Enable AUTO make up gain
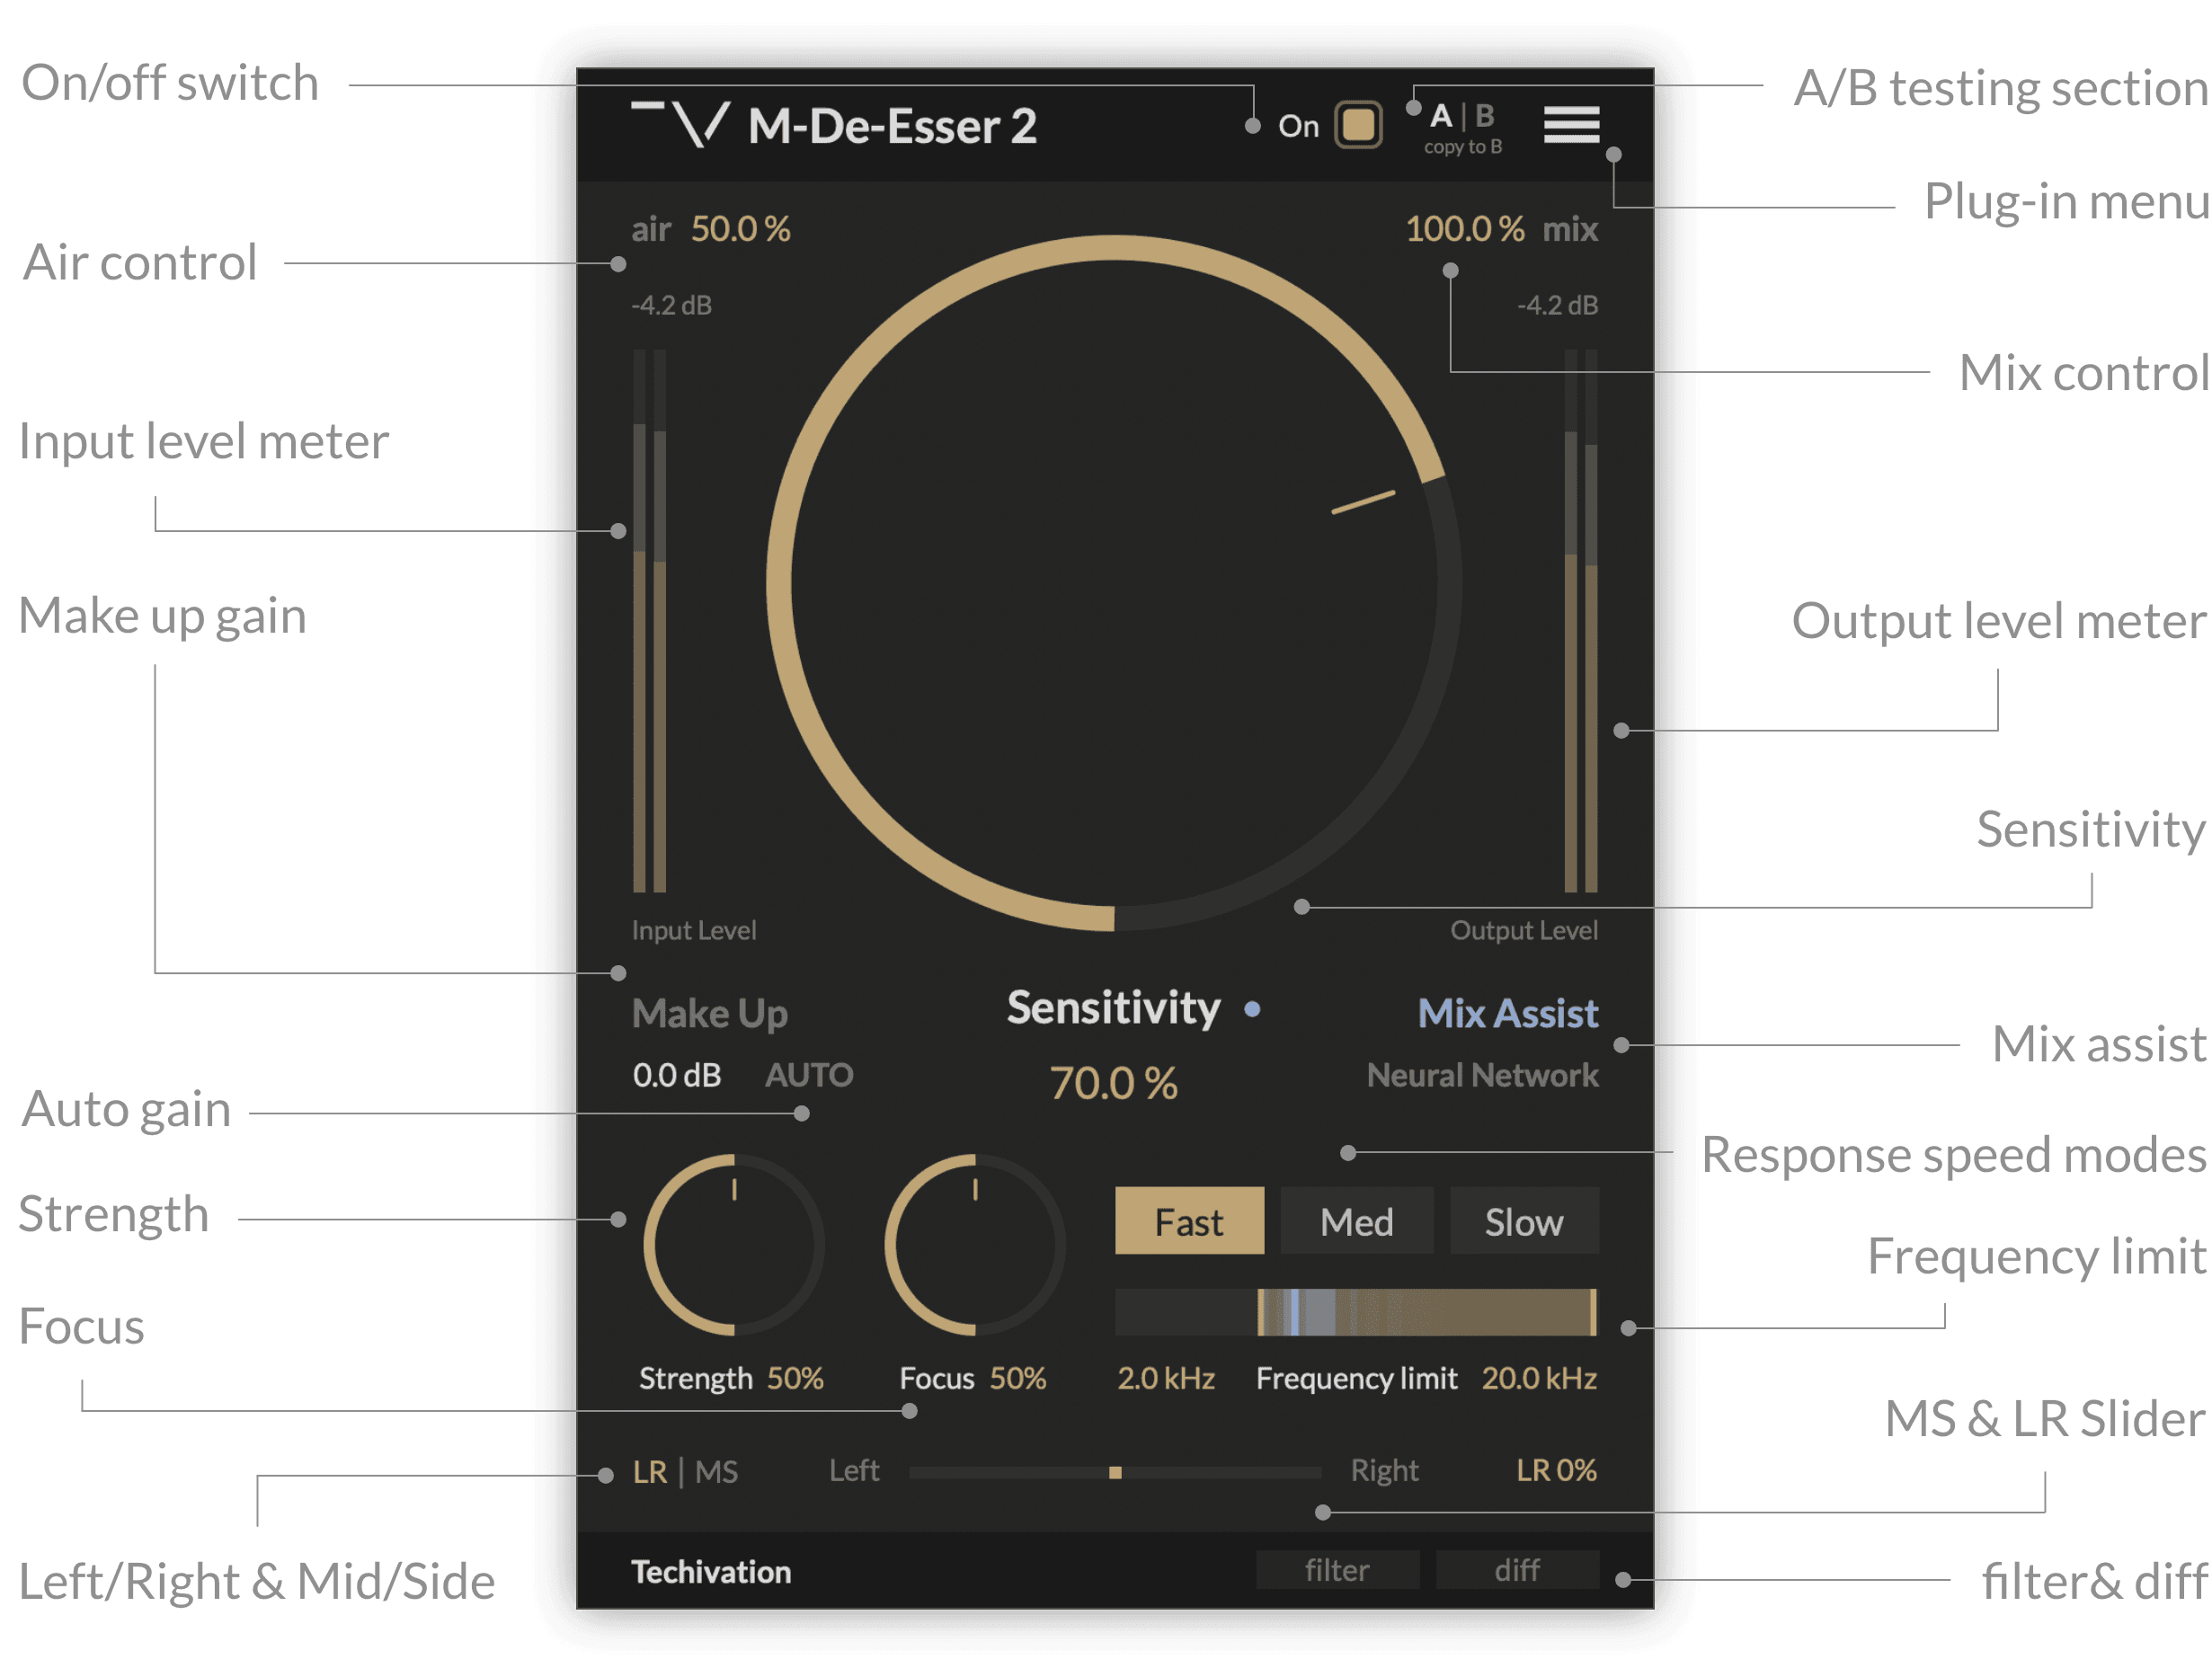Viewport: 2212px width, 1677px height. point(809,1075)
